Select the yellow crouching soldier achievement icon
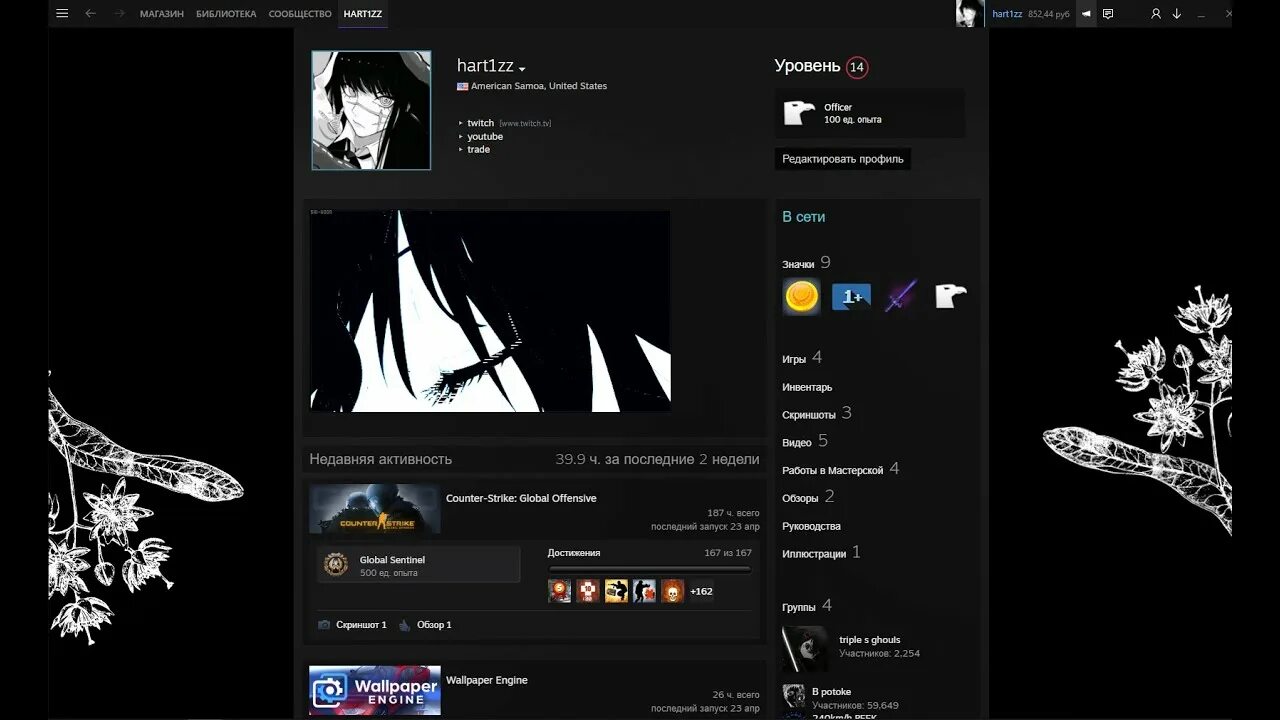This screenshot has width=1280, height=720. (616, 591)
